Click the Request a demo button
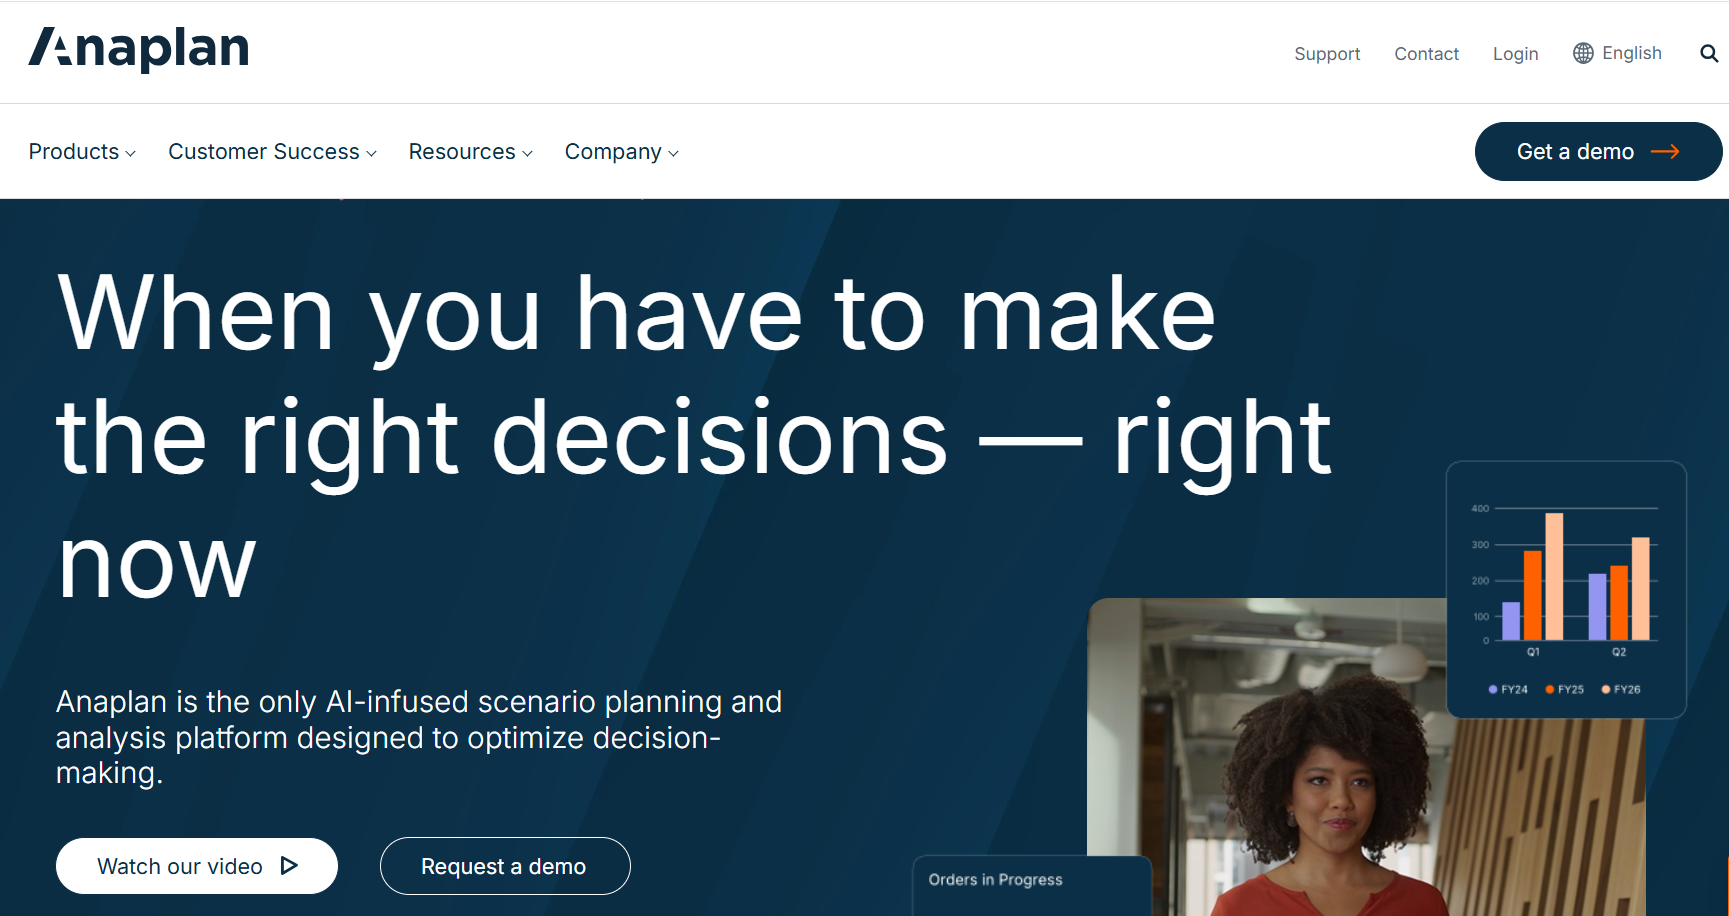This screenshot has width=1729, height=916. (505, 866)
